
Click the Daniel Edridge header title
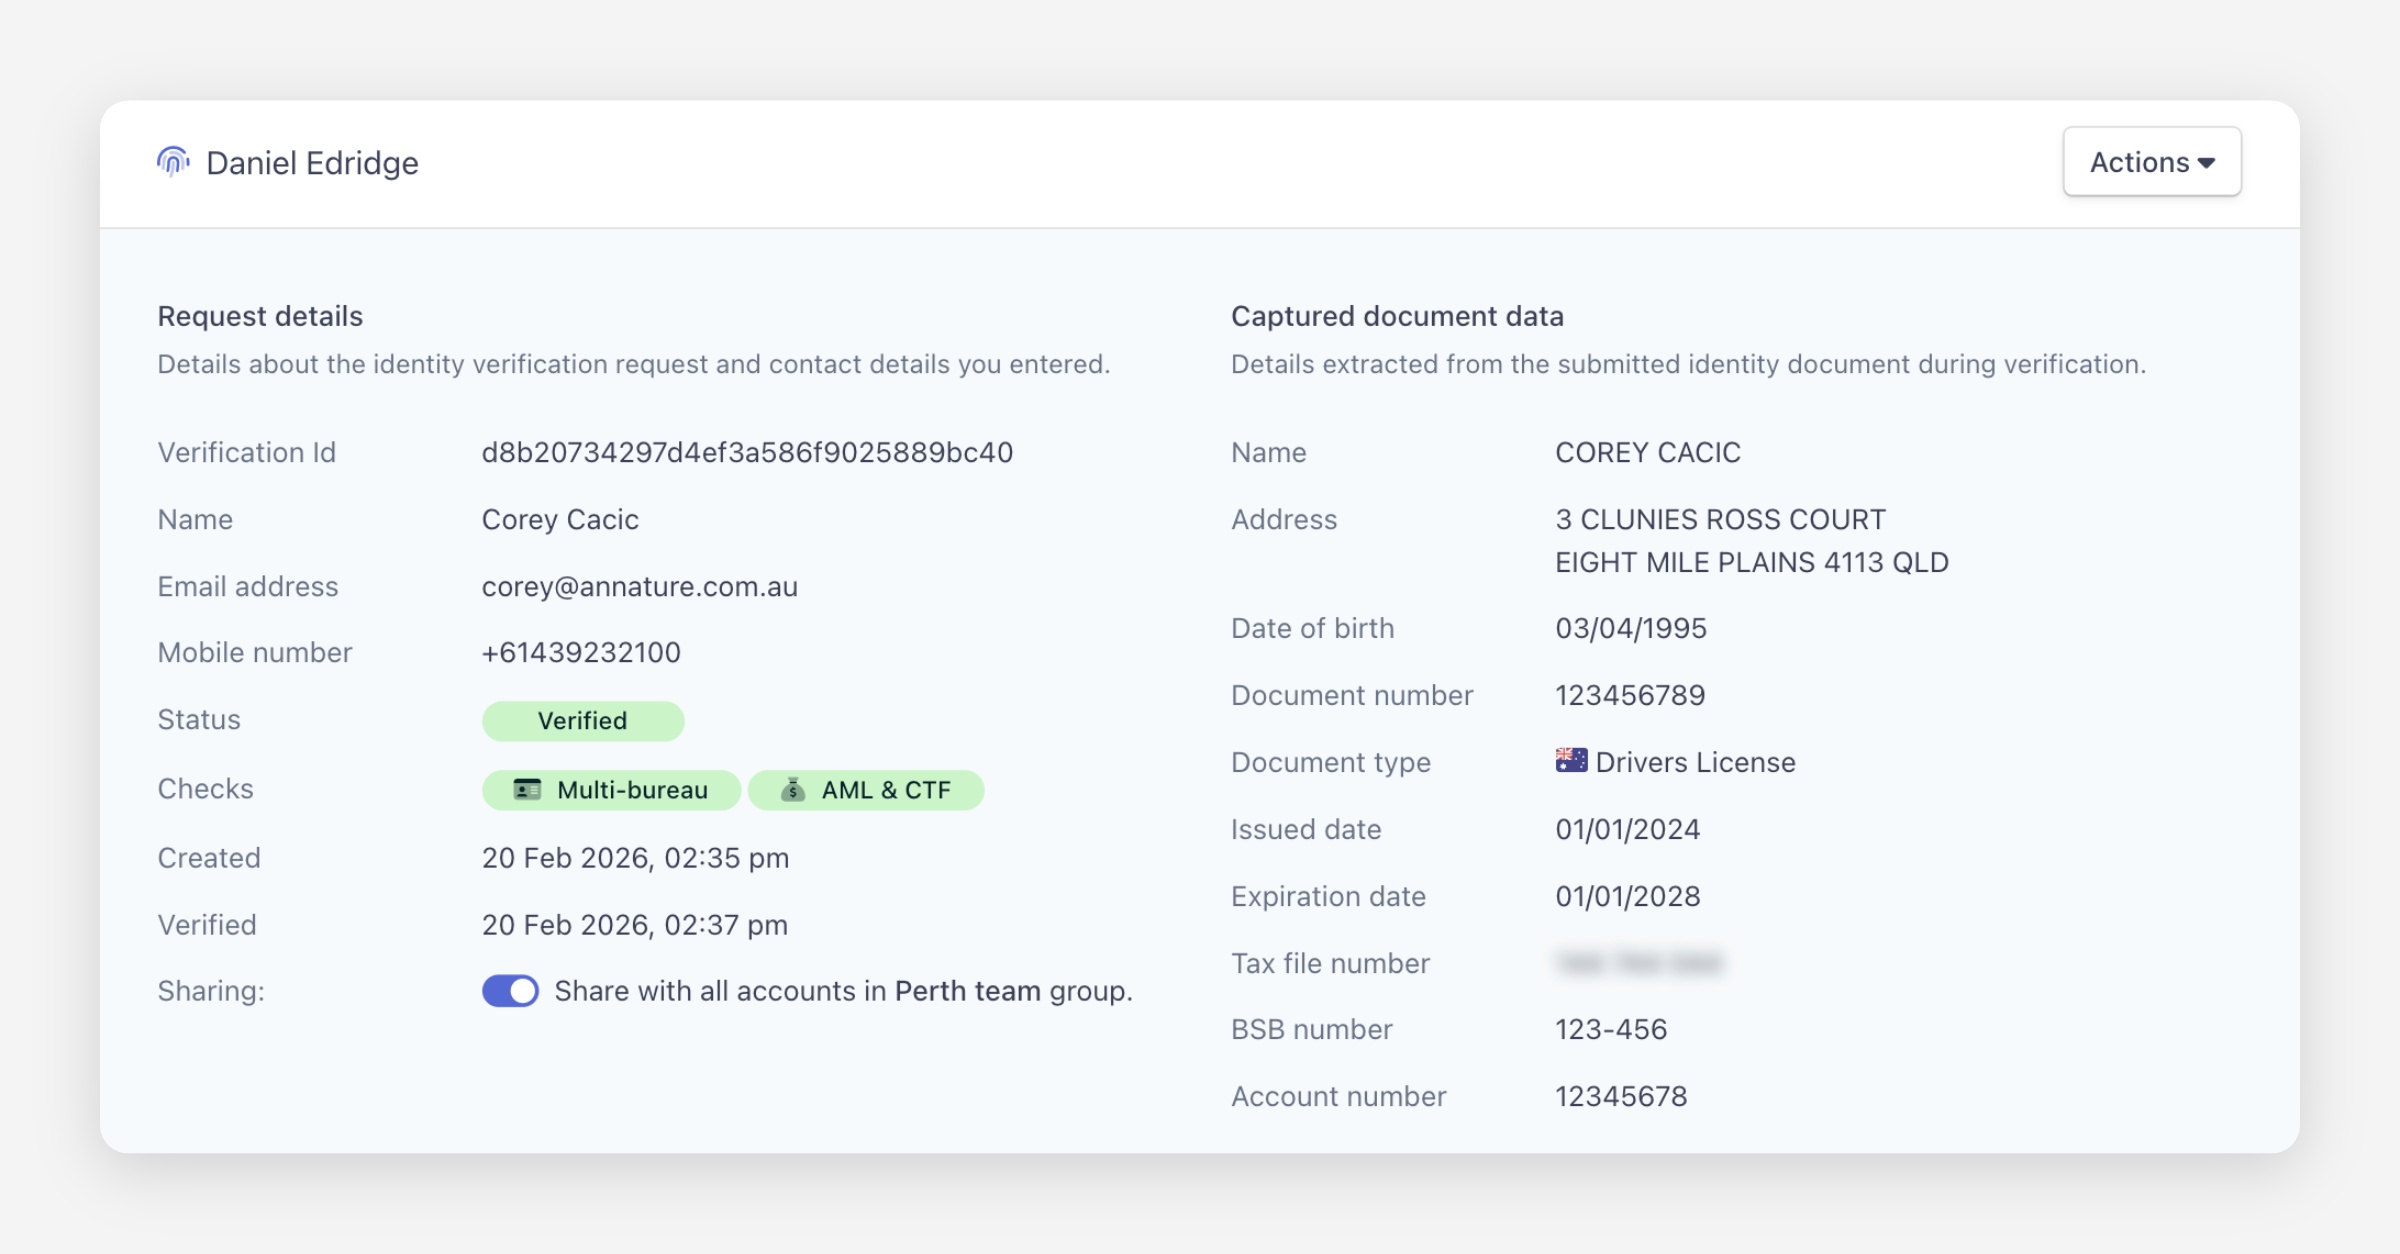tap(312, 162)
